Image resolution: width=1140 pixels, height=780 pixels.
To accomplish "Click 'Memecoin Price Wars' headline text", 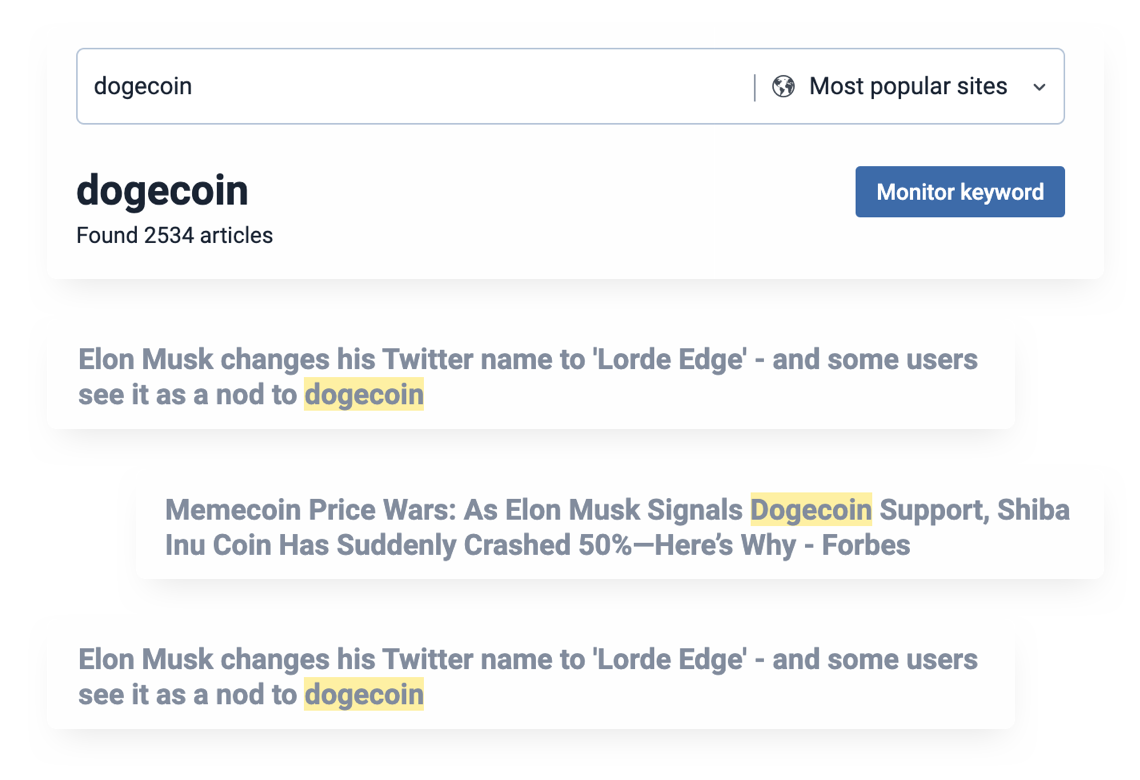I will [x=310, y=510].
